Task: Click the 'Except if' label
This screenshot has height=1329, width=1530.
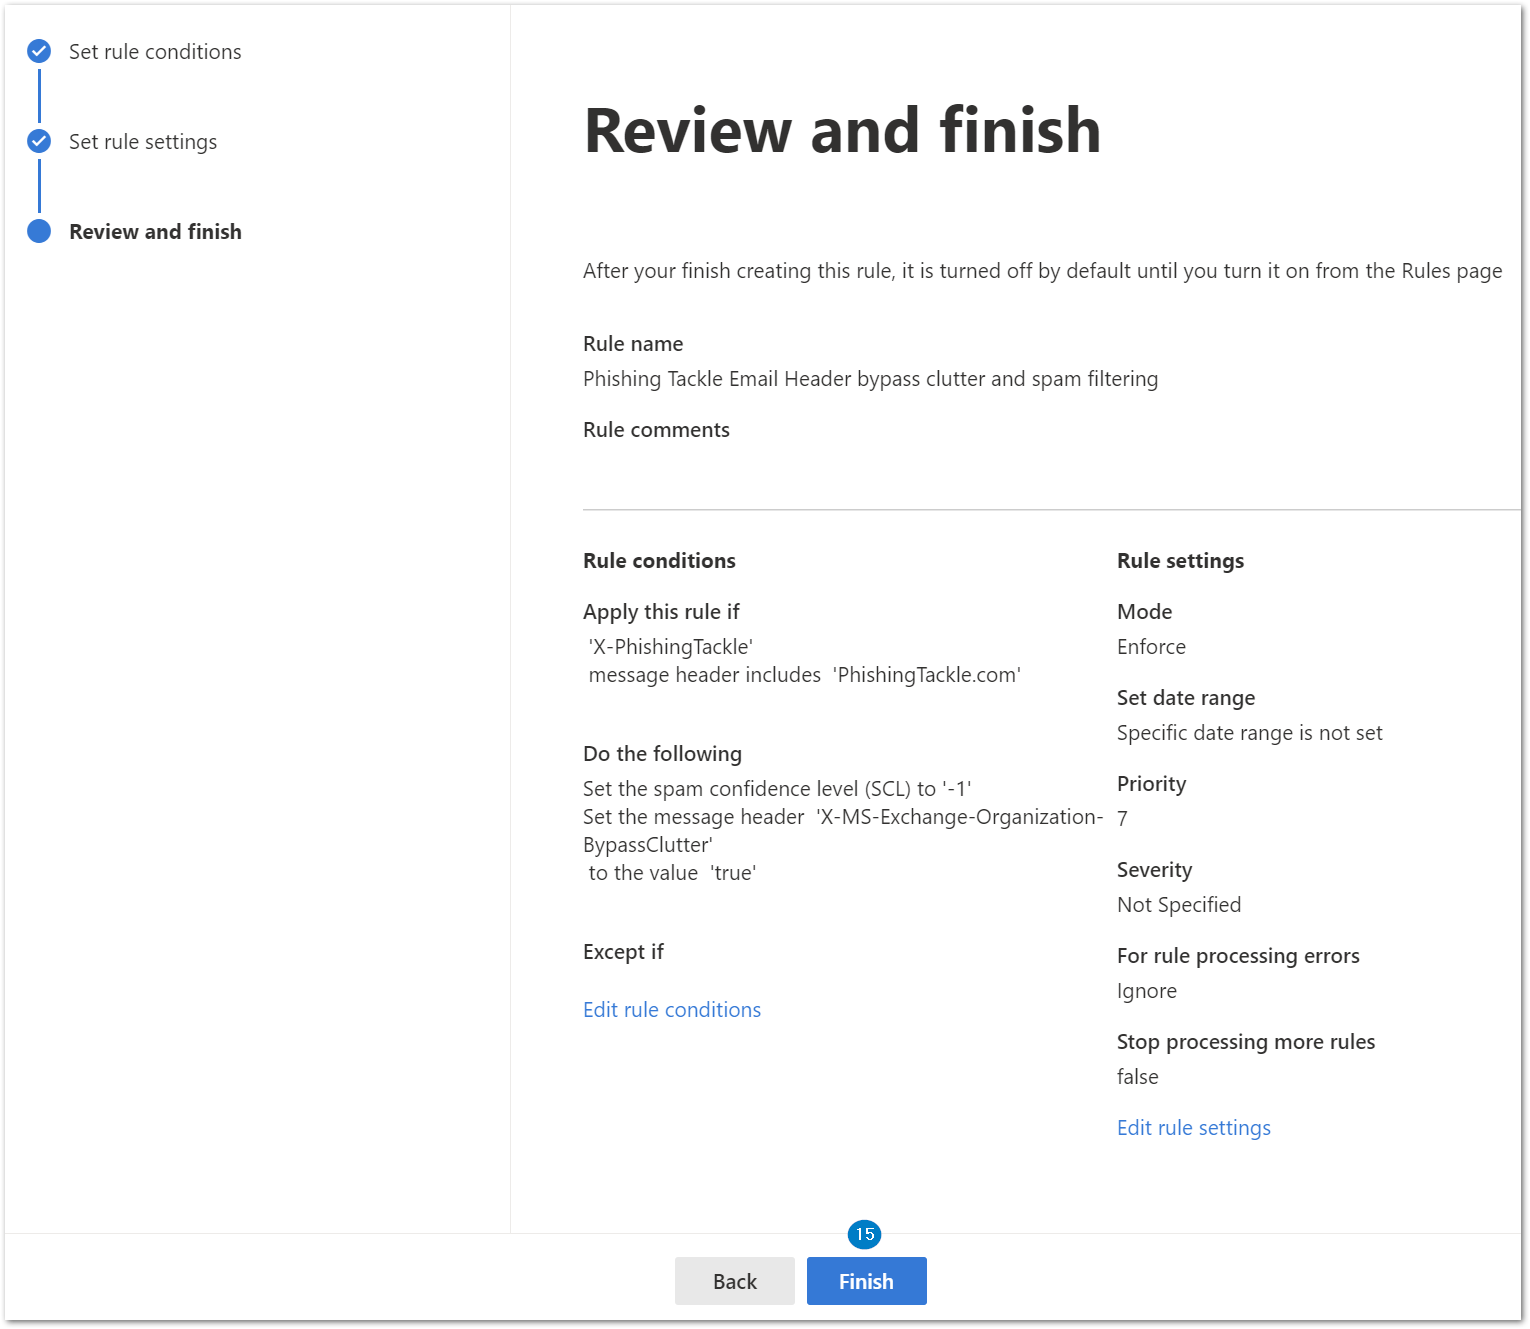Action: [623, 952]
